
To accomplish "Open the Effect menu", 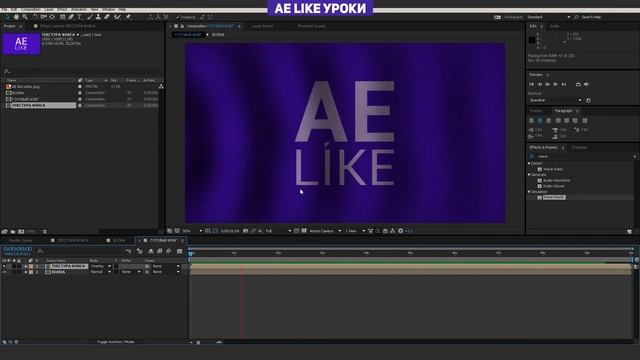I will 62,9.
